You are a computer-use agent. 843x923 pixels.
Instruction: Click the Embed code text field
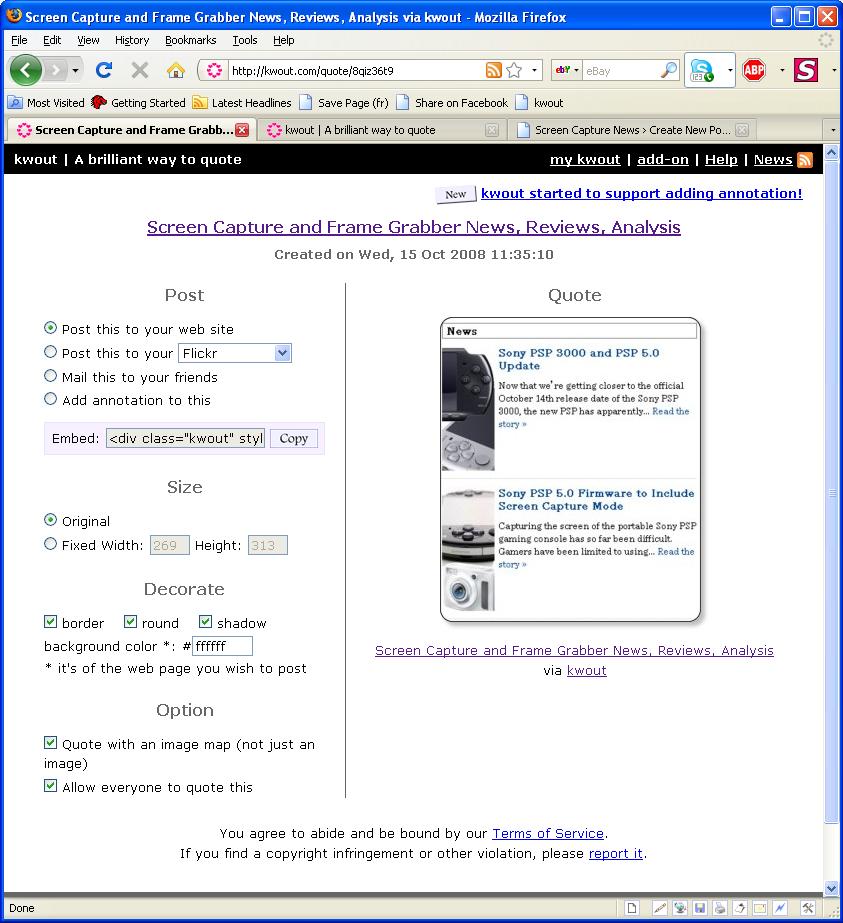pos(185,439)
